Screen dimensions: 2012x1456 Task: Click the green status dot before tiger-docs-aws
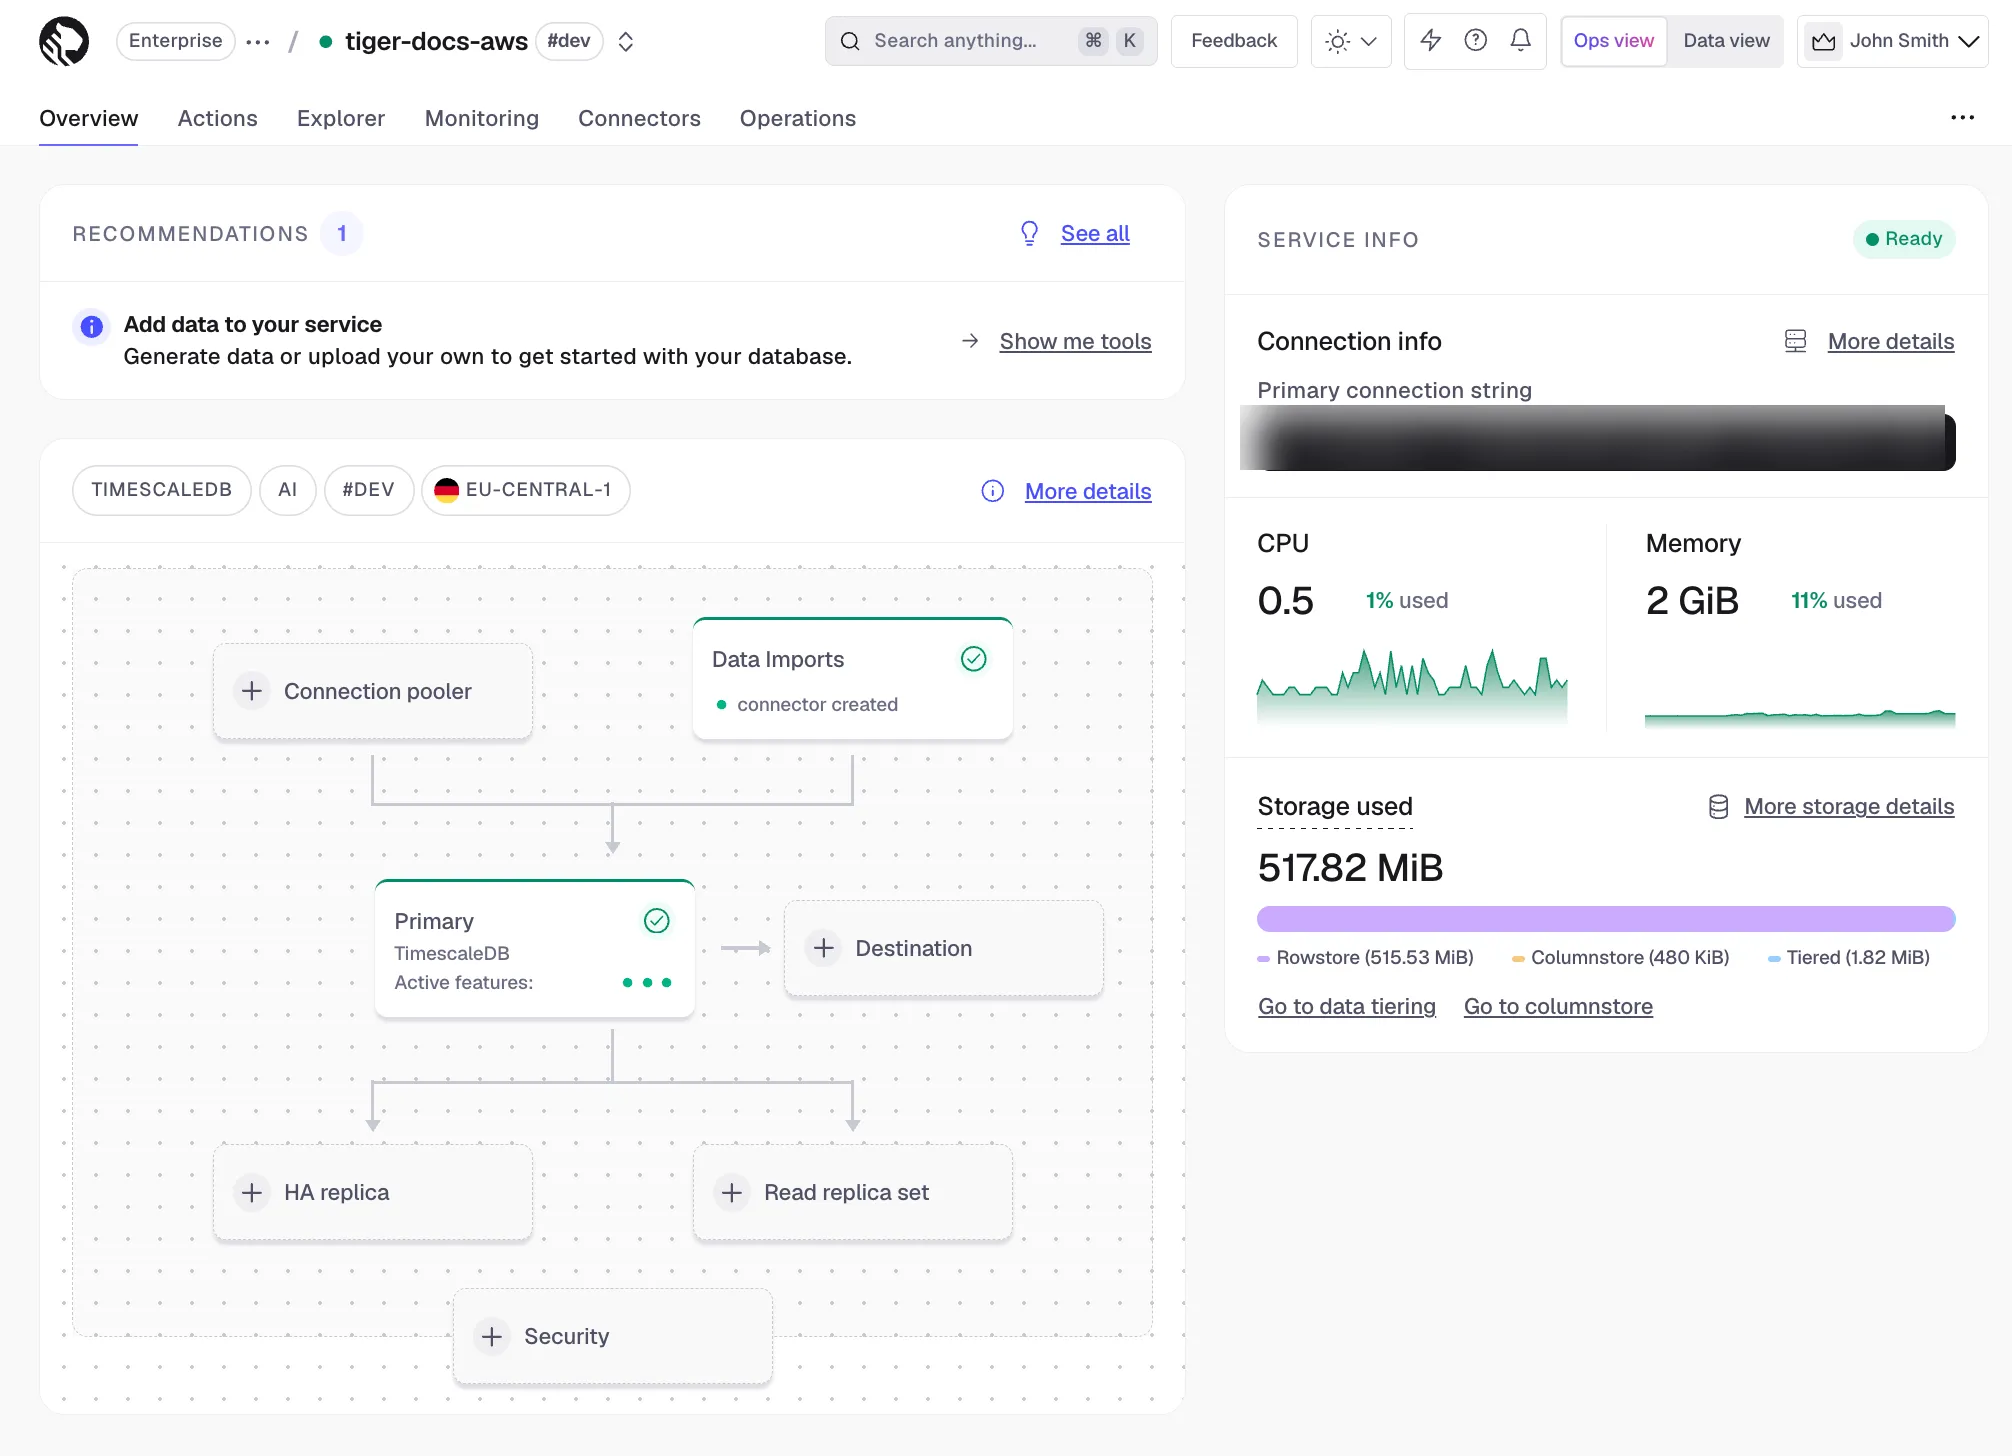click(326, 42)
